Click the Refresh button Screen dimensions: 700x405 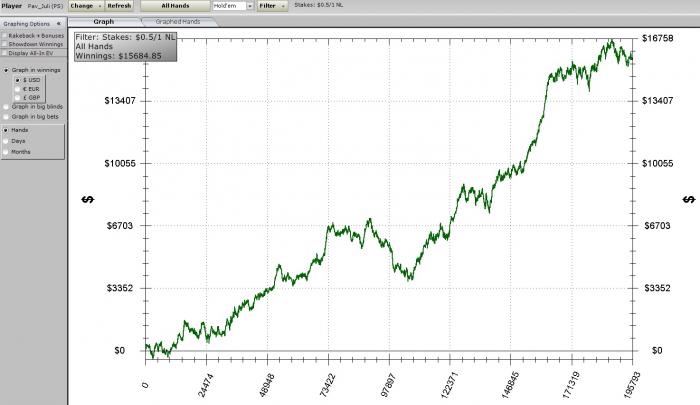(119, 6)
